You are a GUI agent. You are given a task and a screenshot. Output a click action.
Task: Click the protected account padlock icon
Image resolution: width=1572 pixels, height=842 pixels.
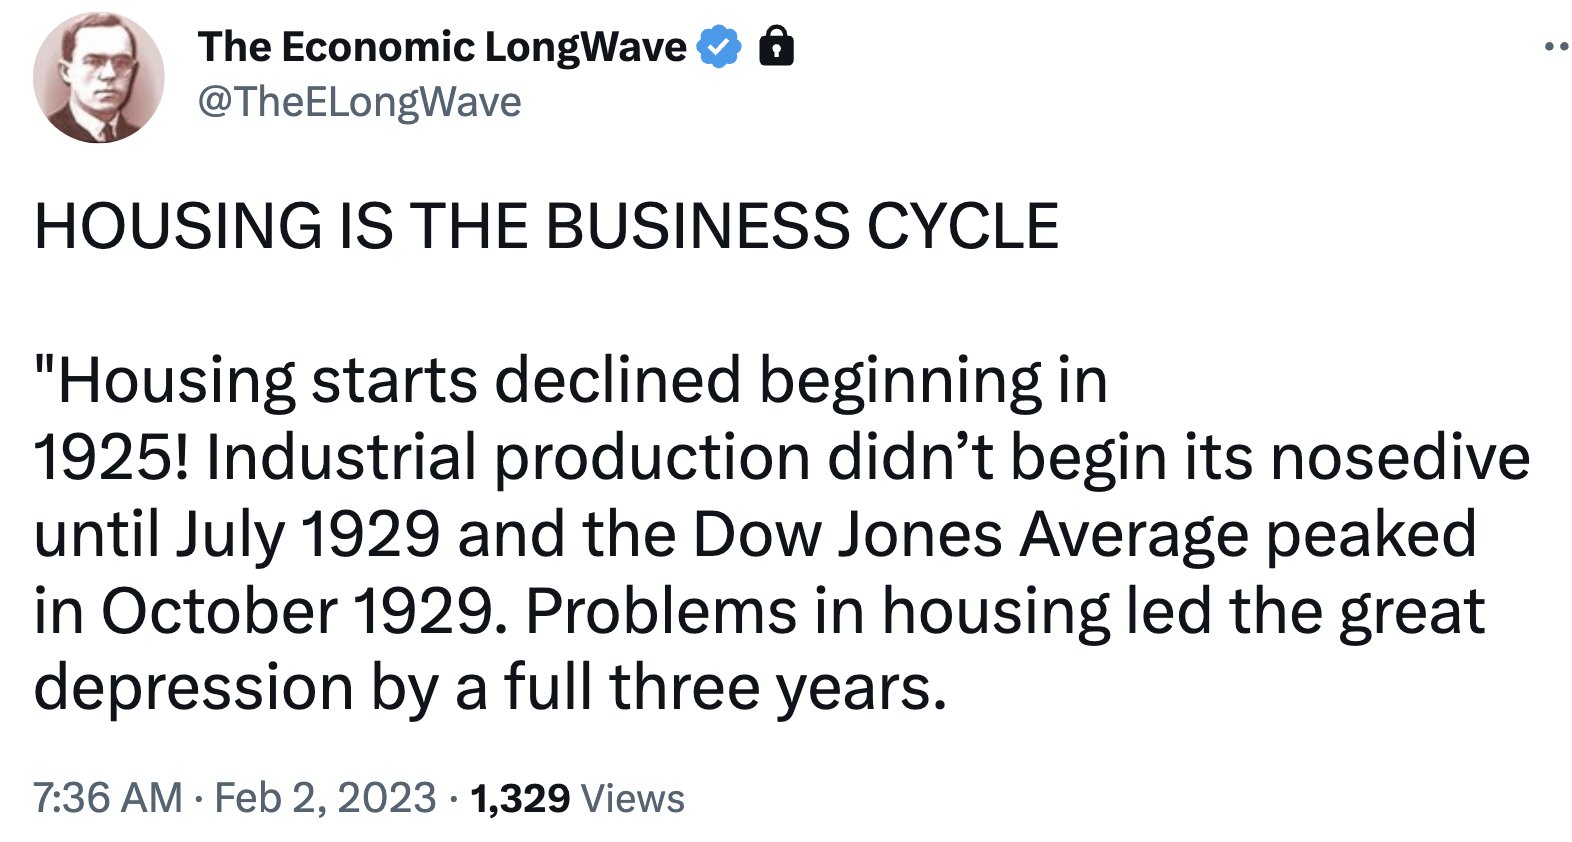[x=777, y=47]
